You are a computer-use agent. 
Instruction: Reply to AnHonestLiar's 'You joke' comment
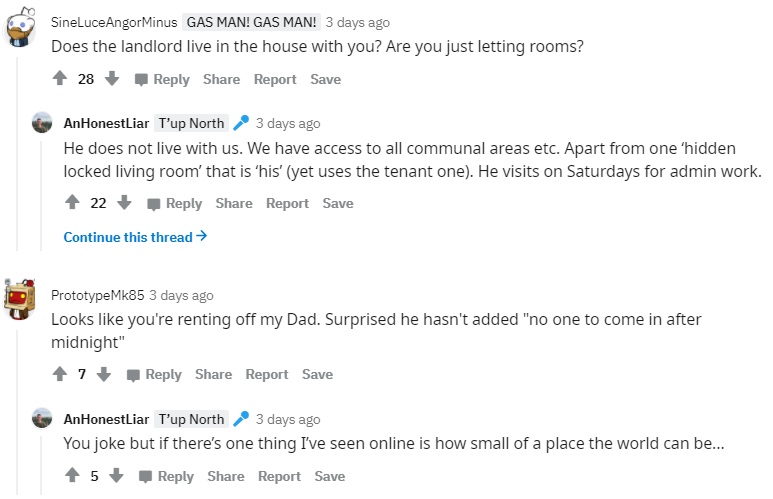166,477
